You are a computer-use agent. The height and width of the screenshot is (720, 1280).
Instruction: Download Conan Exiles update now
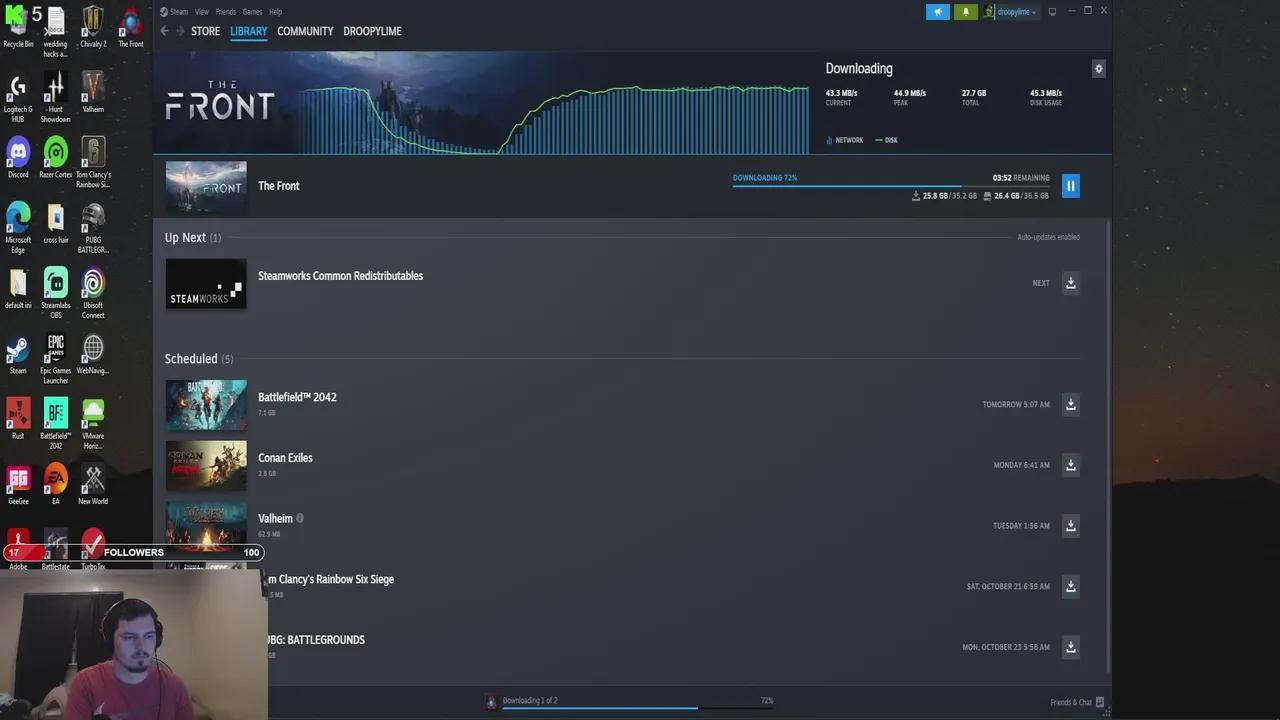pyautogui.click(x=1070, y=465)
